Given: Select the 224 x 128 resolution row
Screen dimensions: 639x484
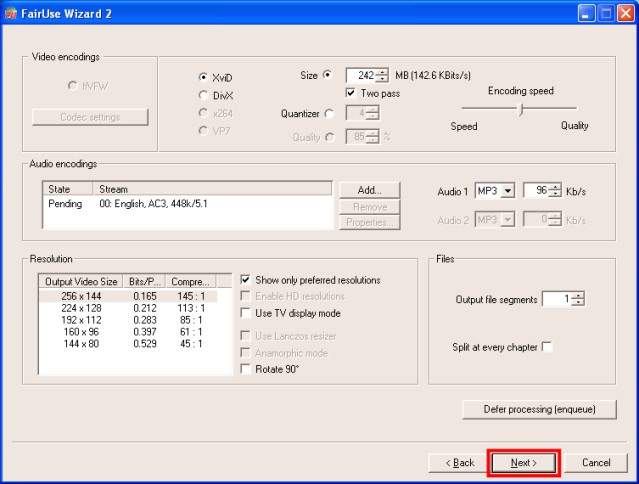Looking at the screenshot, I should pos(82,308).
